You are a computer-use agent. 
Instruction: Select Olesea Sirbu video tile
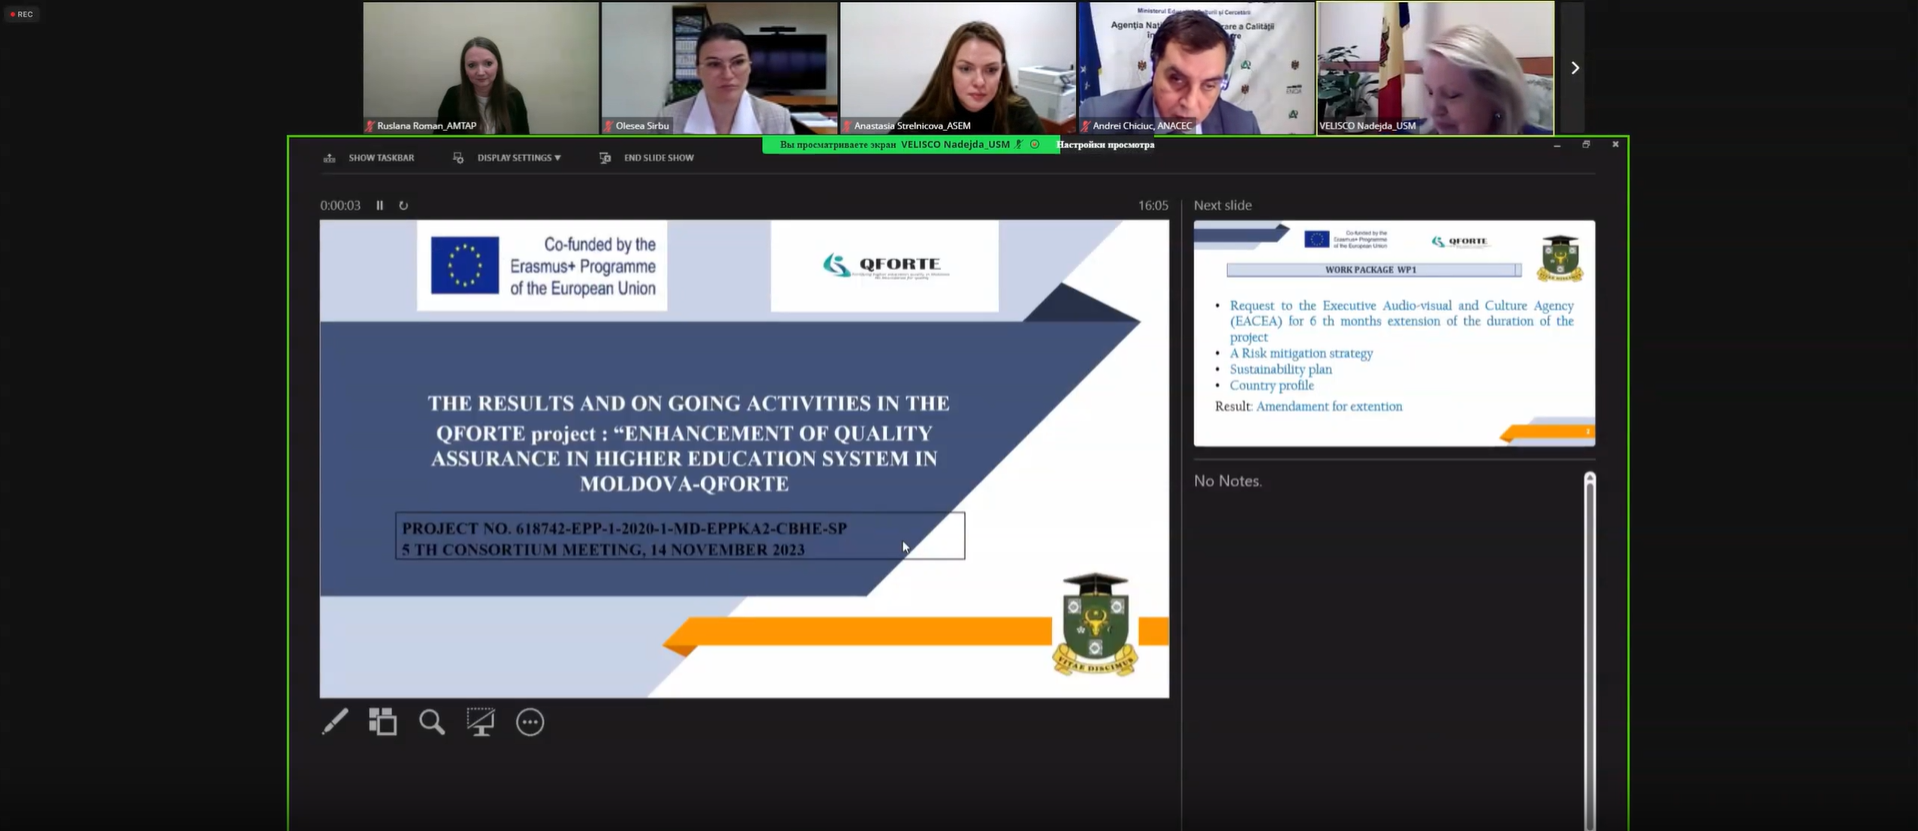pyautogui.click(x=719, y=67)
